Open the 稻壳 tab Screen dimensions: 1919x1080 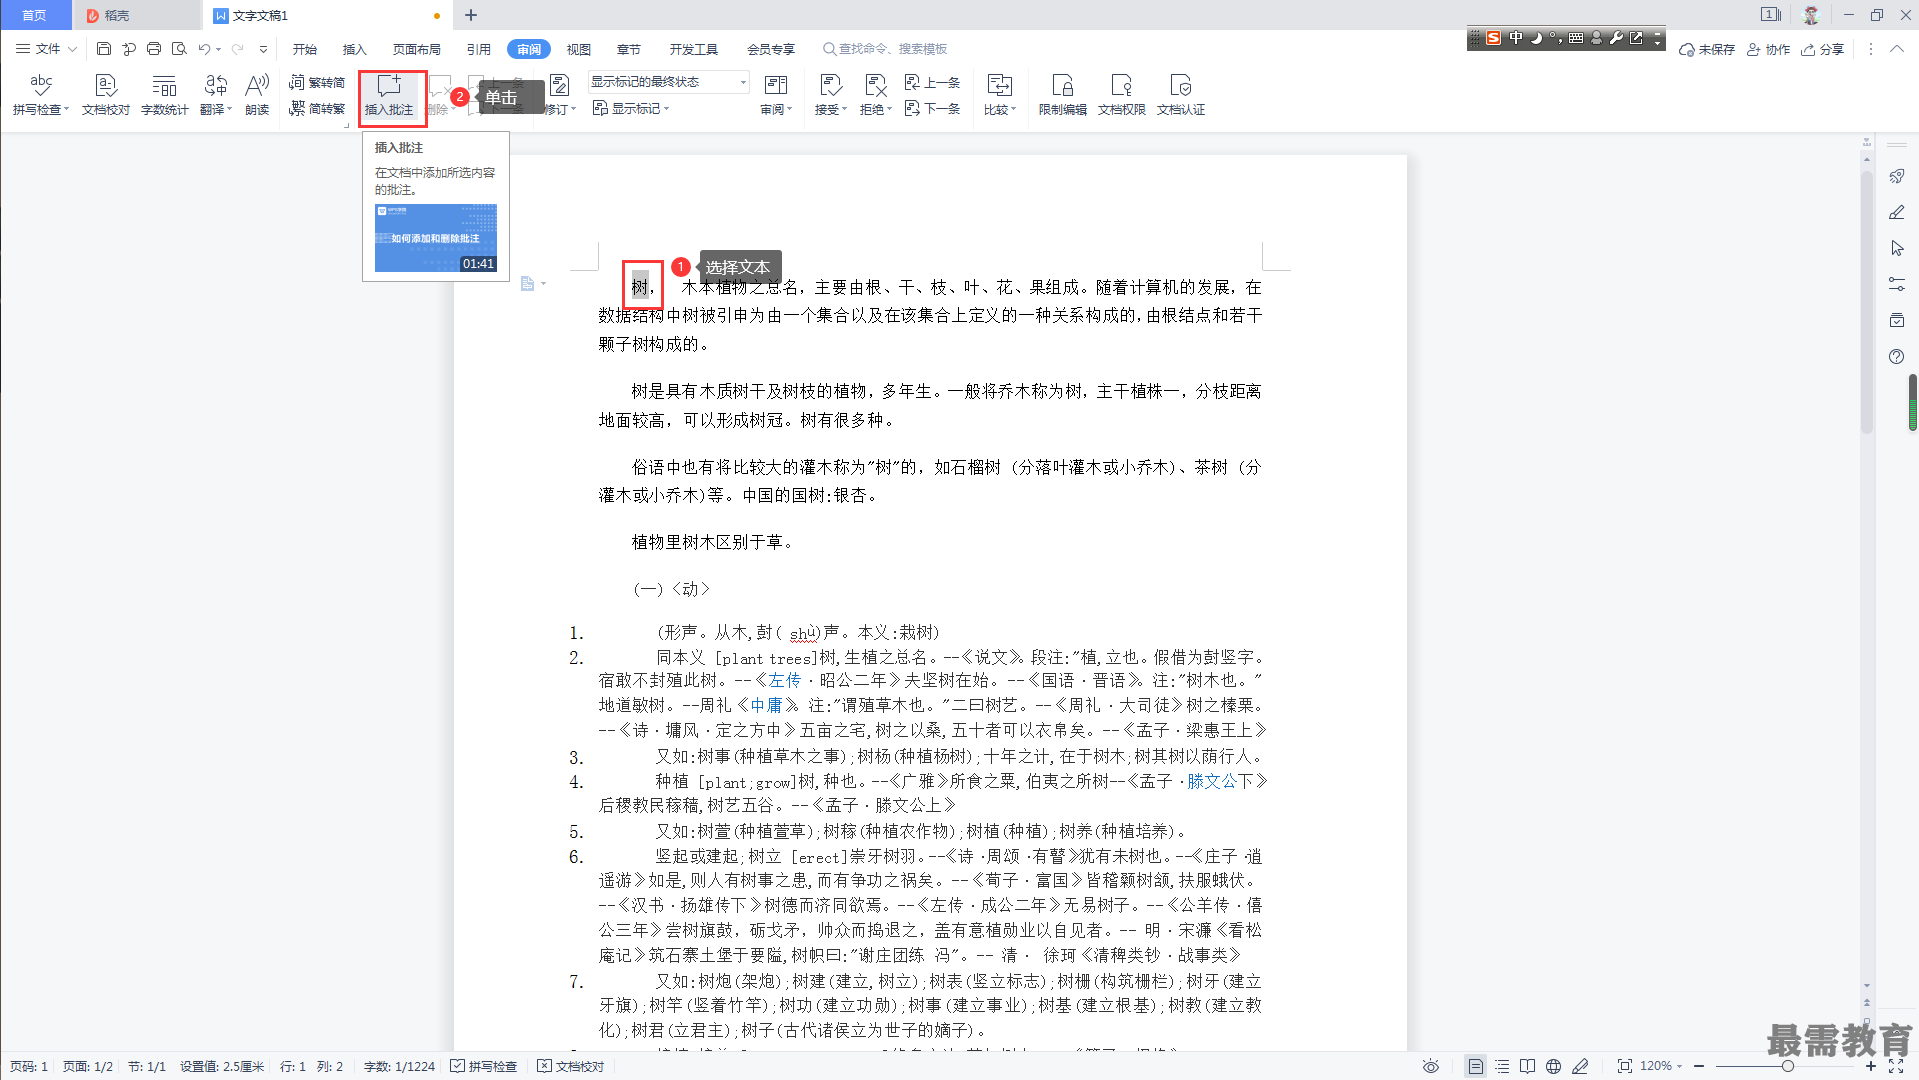click(137, 15)
